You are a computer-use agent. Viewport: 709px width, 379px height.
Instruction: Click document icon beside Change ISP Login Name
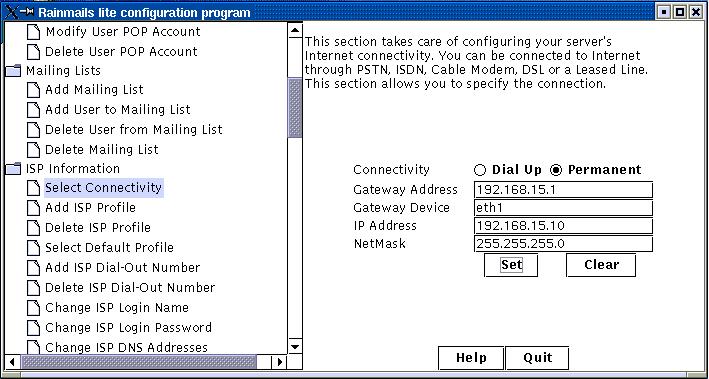33,308
